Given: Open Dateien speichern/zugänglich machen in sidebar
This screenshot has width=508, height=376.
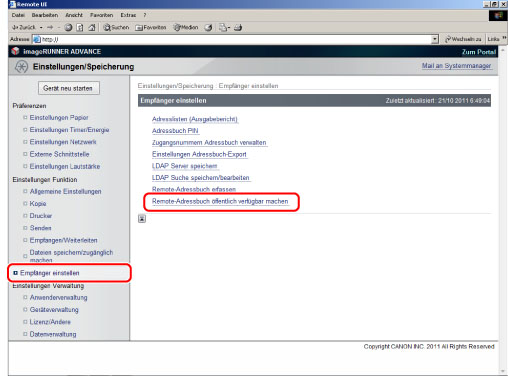Looking at the screenshot, I should pos(71,256).
